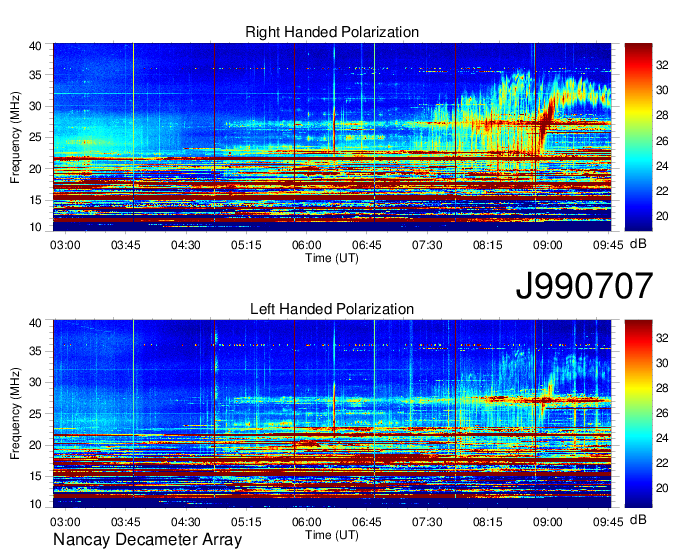Click the 35 MHz tick on Right Handed plot
The image size is (680, 552).
(35, 75)
